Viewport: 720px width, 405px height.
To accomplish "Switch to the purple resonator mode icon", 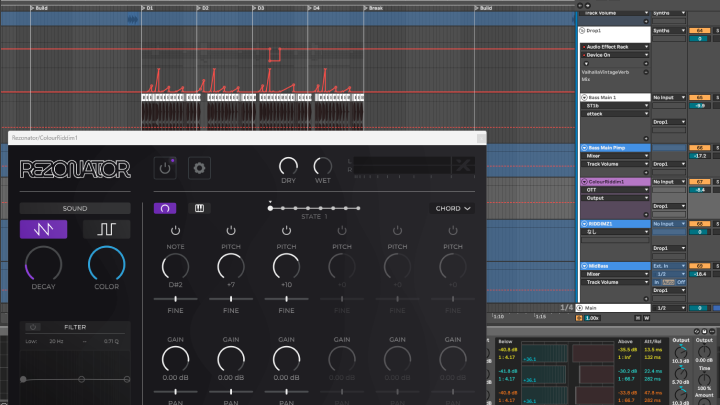I will point(165,208).
